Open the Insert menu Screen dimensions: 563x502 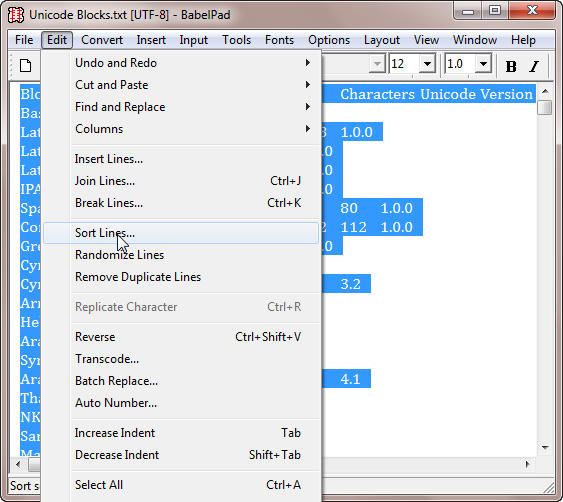tap(151, 40)
